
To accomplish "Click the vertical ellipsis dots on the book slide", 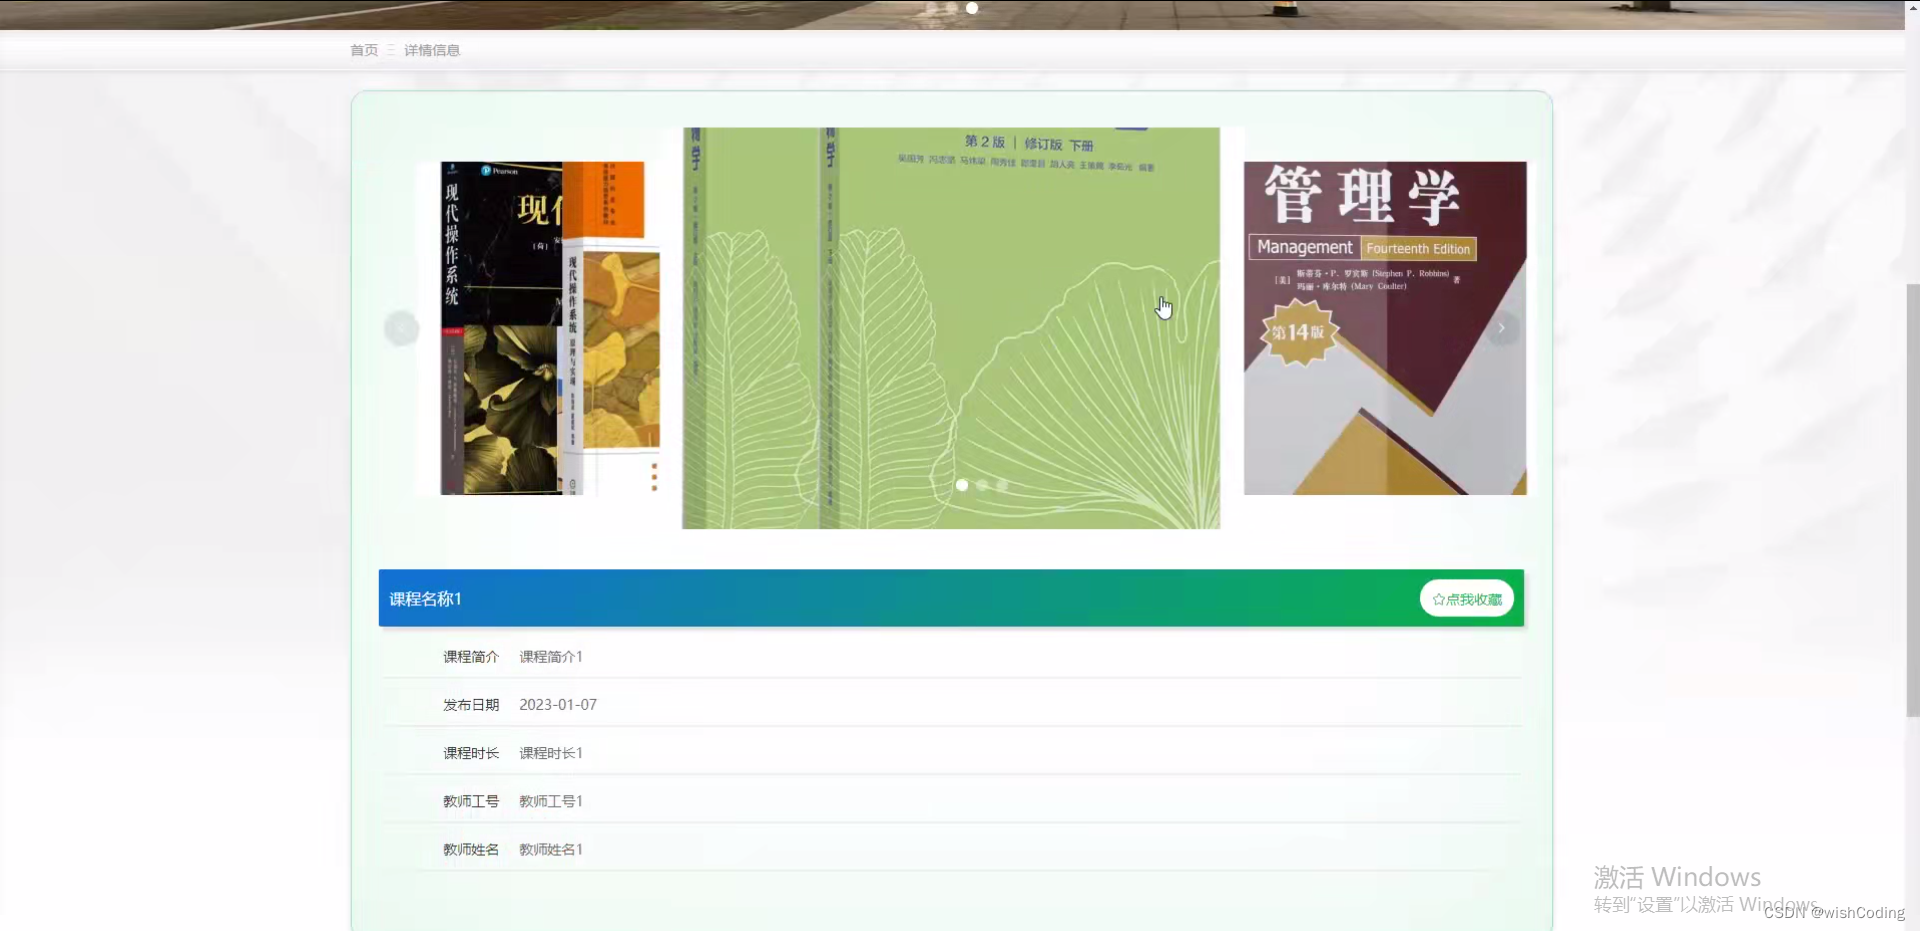I will (654, 477).
